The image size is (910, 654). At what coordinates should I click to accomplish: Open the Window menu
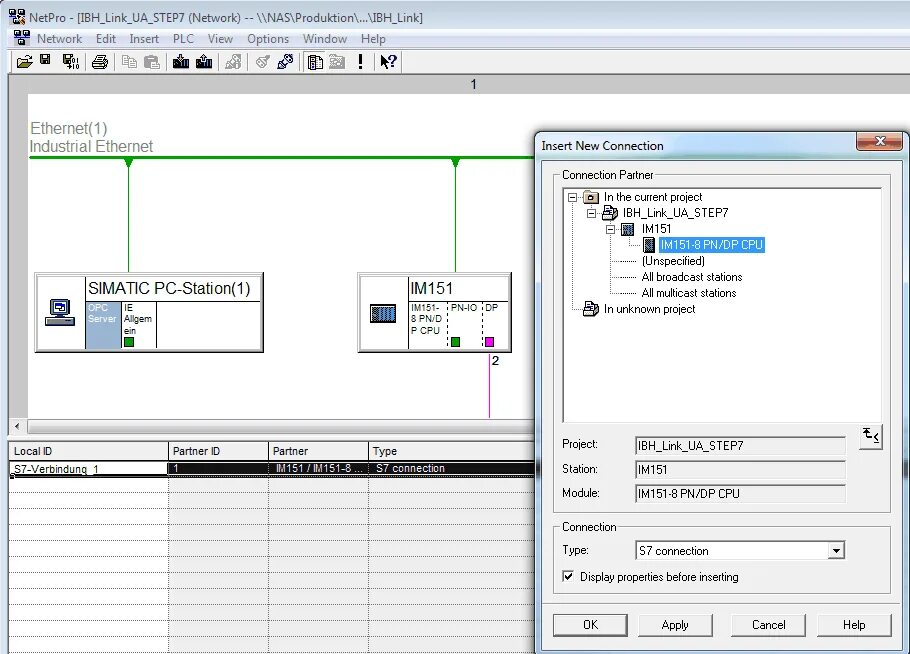[x=324, y=39]
